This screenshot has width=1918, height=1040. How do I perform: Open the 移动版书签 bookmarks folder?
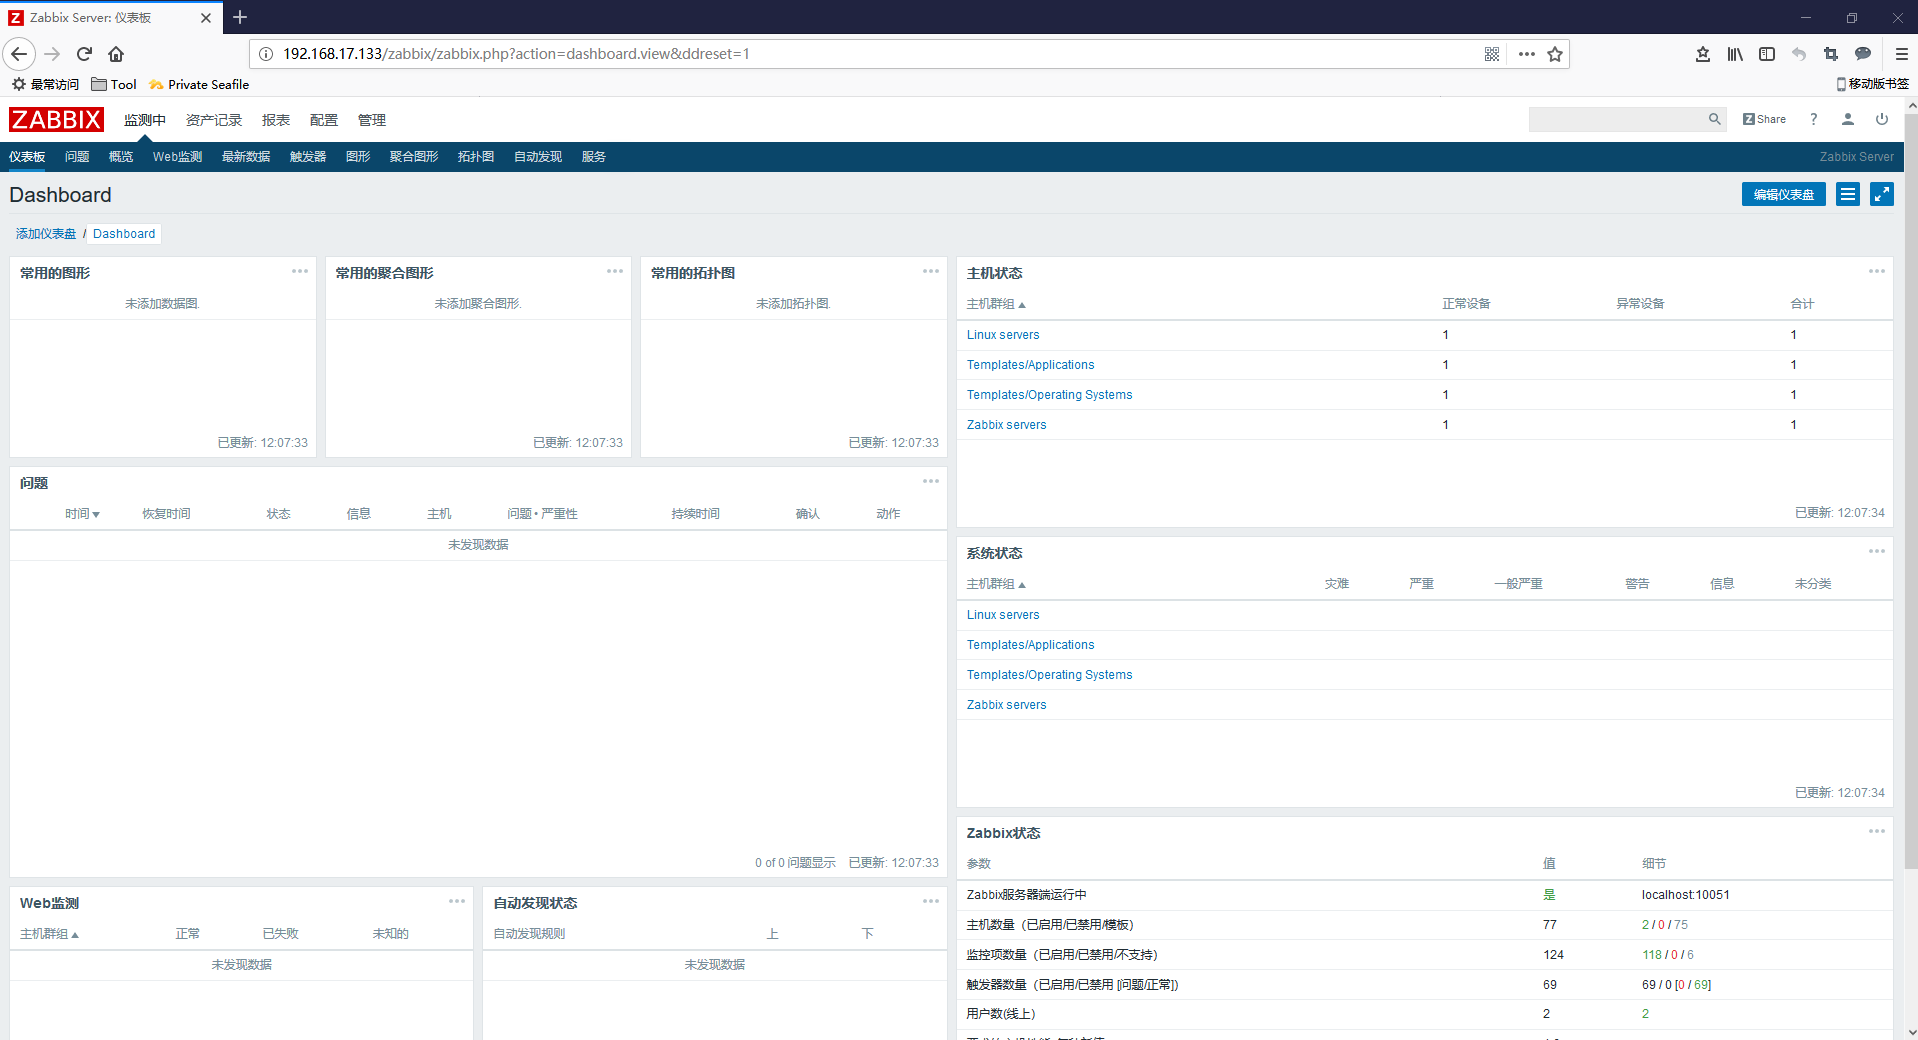pyautogui.click(x=1873, y=84)
